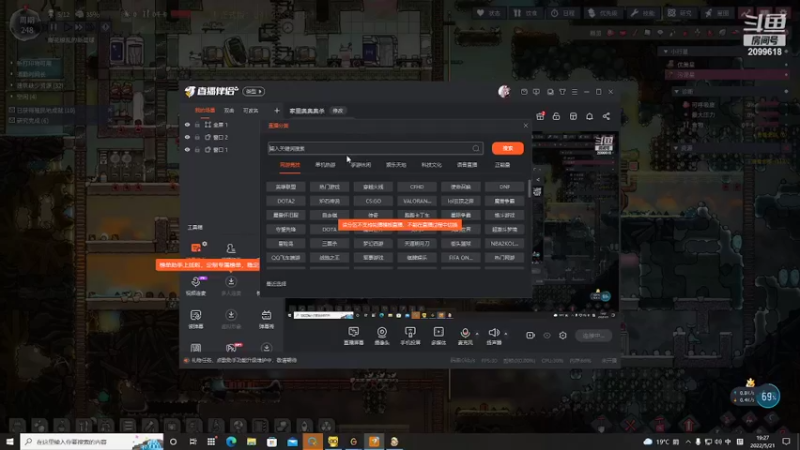This screenshot has width=800, height=450.
Task: Select FIFA ON... game category
Action: pyautogui.click(x=461, y=258)
